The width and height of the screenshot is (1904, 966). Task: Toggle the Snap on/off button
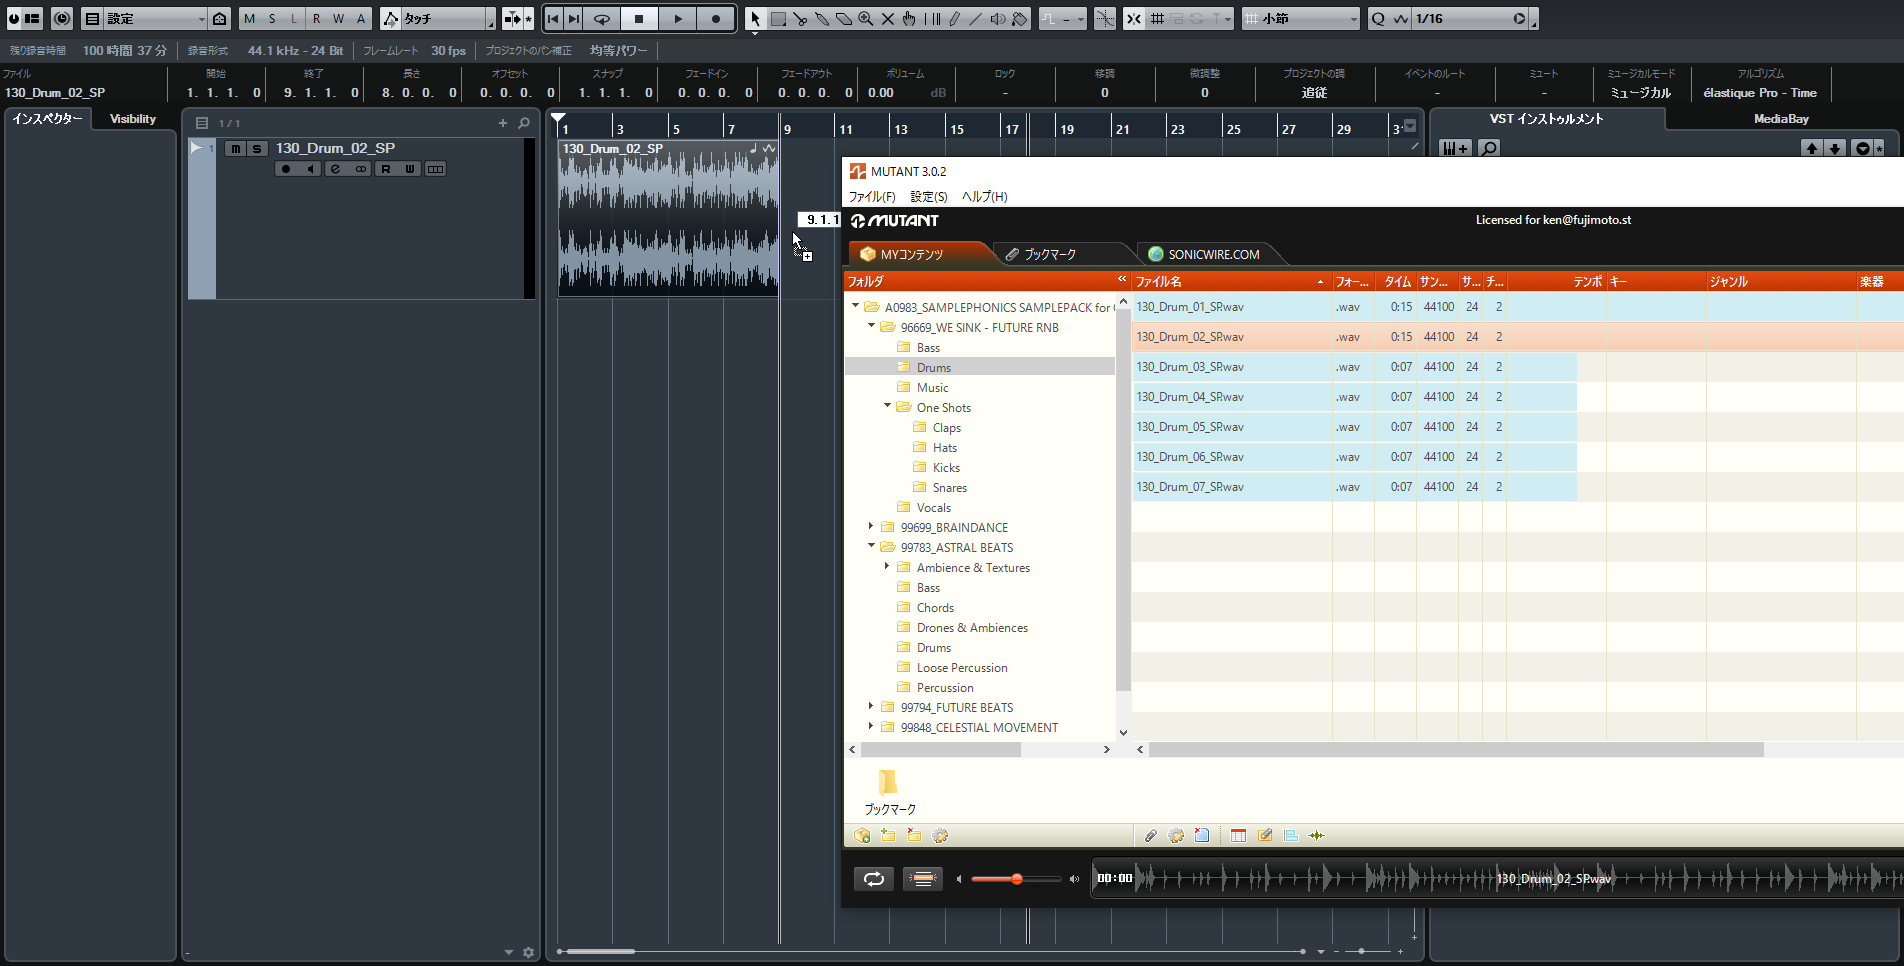pyautogui.click(x=1133, y=18)
